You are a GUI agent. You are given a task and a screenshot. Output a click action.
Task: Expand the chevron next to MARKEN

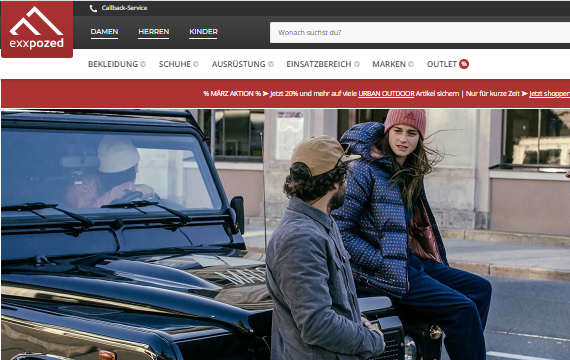click(411, 64)
